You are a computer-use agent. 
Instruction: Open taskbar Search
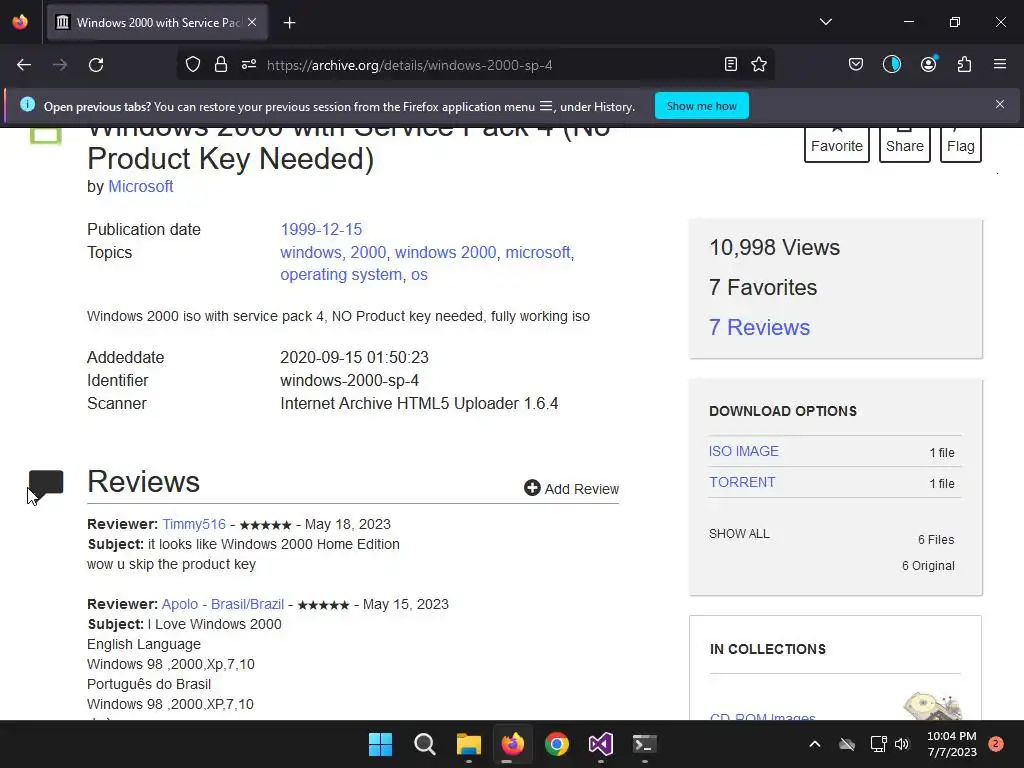(x=424, y=744)
